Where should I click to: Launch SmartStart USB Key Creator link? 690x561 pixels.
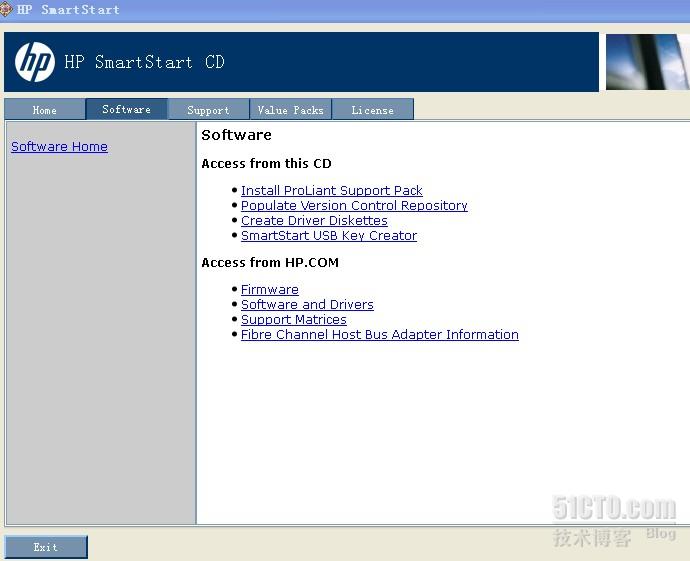tap(329, 235)
